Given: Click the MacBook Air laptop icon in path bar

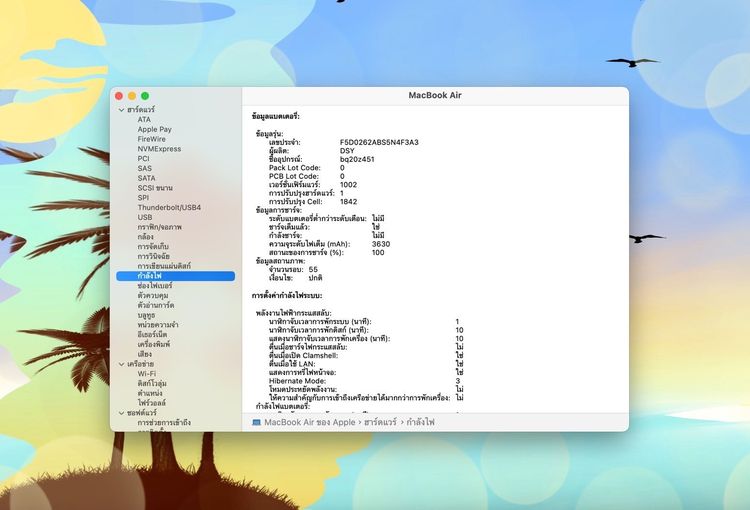Looking at the screenshot, I should [257, 423].
